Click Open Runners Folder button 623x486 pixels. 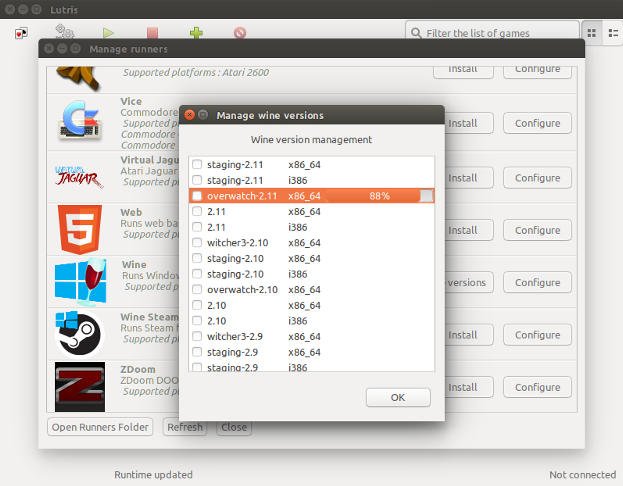coord(100,427)
